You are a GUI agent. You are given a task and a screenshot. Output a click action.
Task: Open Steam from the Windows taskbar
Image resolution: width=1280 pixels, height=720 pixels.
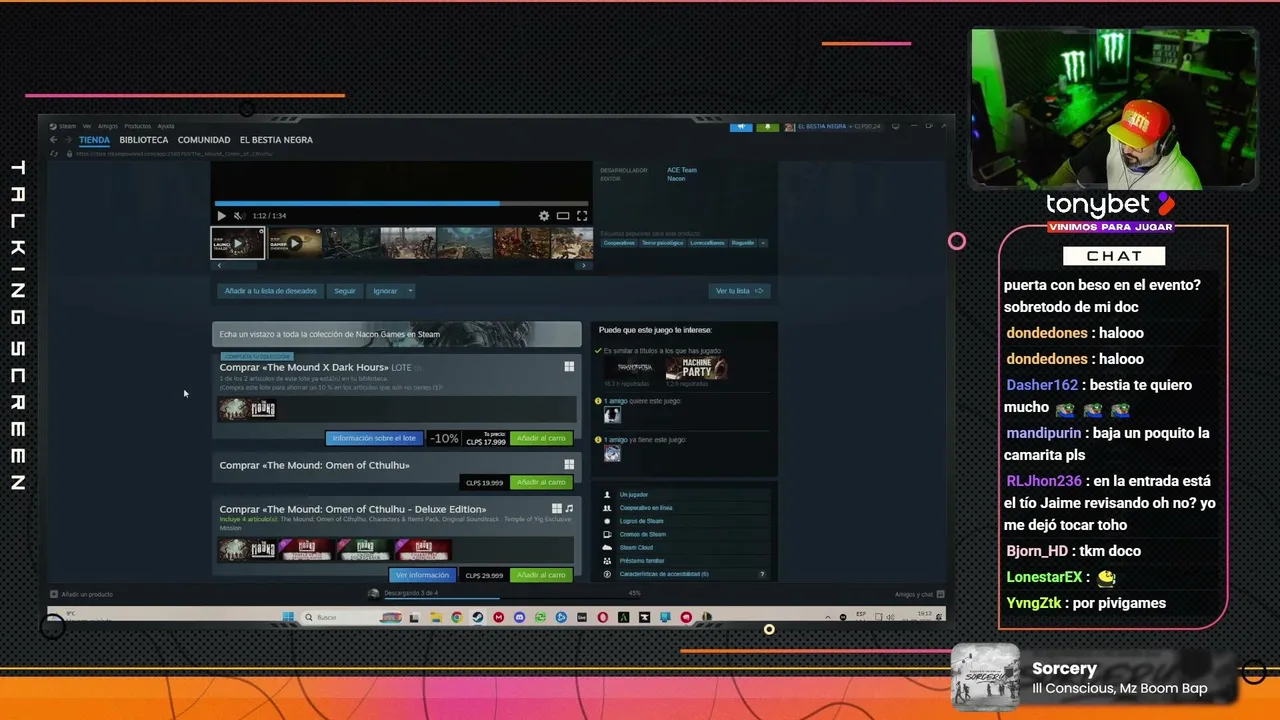click(477, 617)
